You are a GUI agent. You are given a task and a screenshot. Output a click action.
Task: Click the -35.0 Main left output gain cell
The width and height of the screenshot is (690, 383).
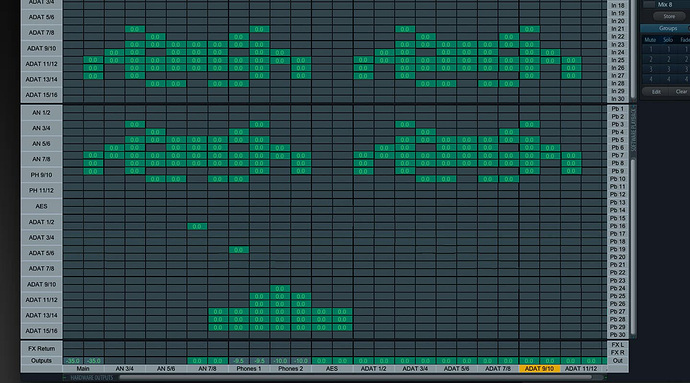pos(73,361)
